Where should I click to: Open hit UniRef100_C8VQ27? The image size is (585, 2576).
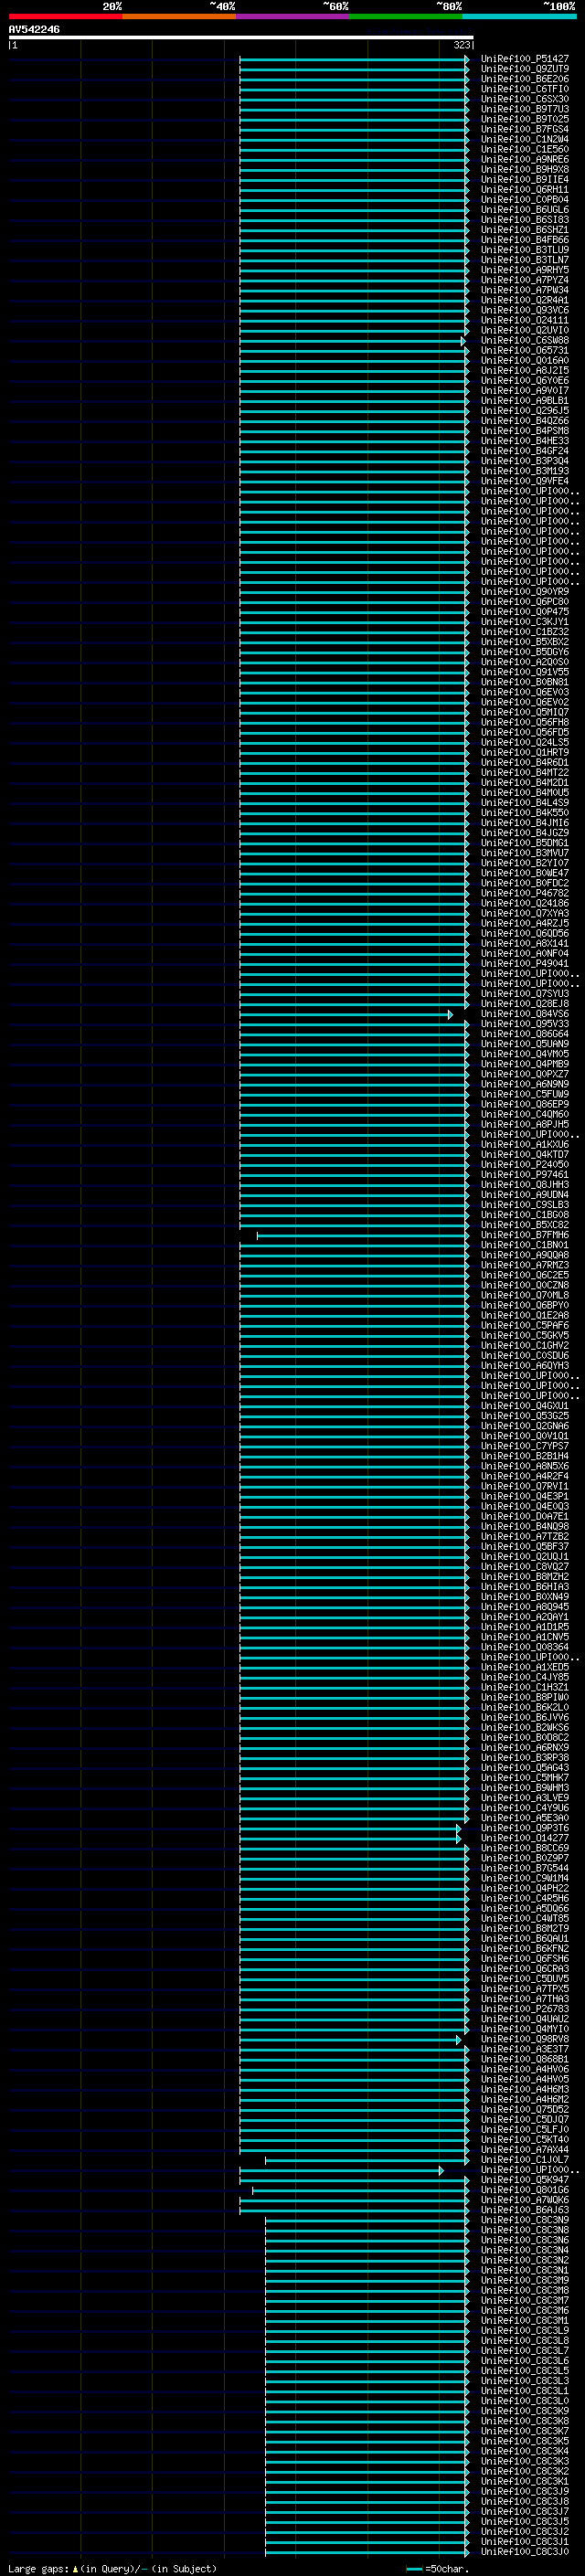point(524,1567)
